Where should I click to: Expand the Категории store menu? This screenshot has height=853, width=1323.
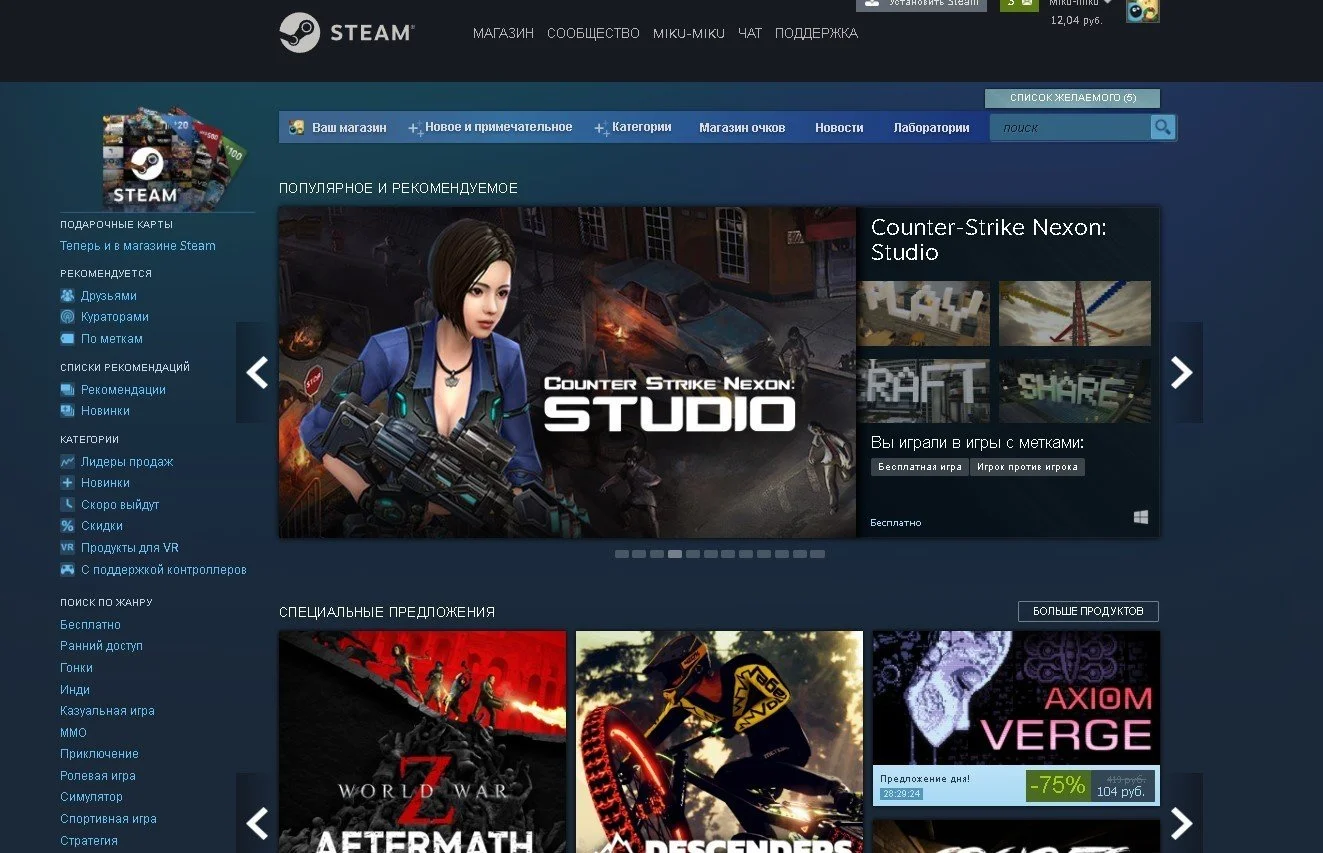point(633,127)
